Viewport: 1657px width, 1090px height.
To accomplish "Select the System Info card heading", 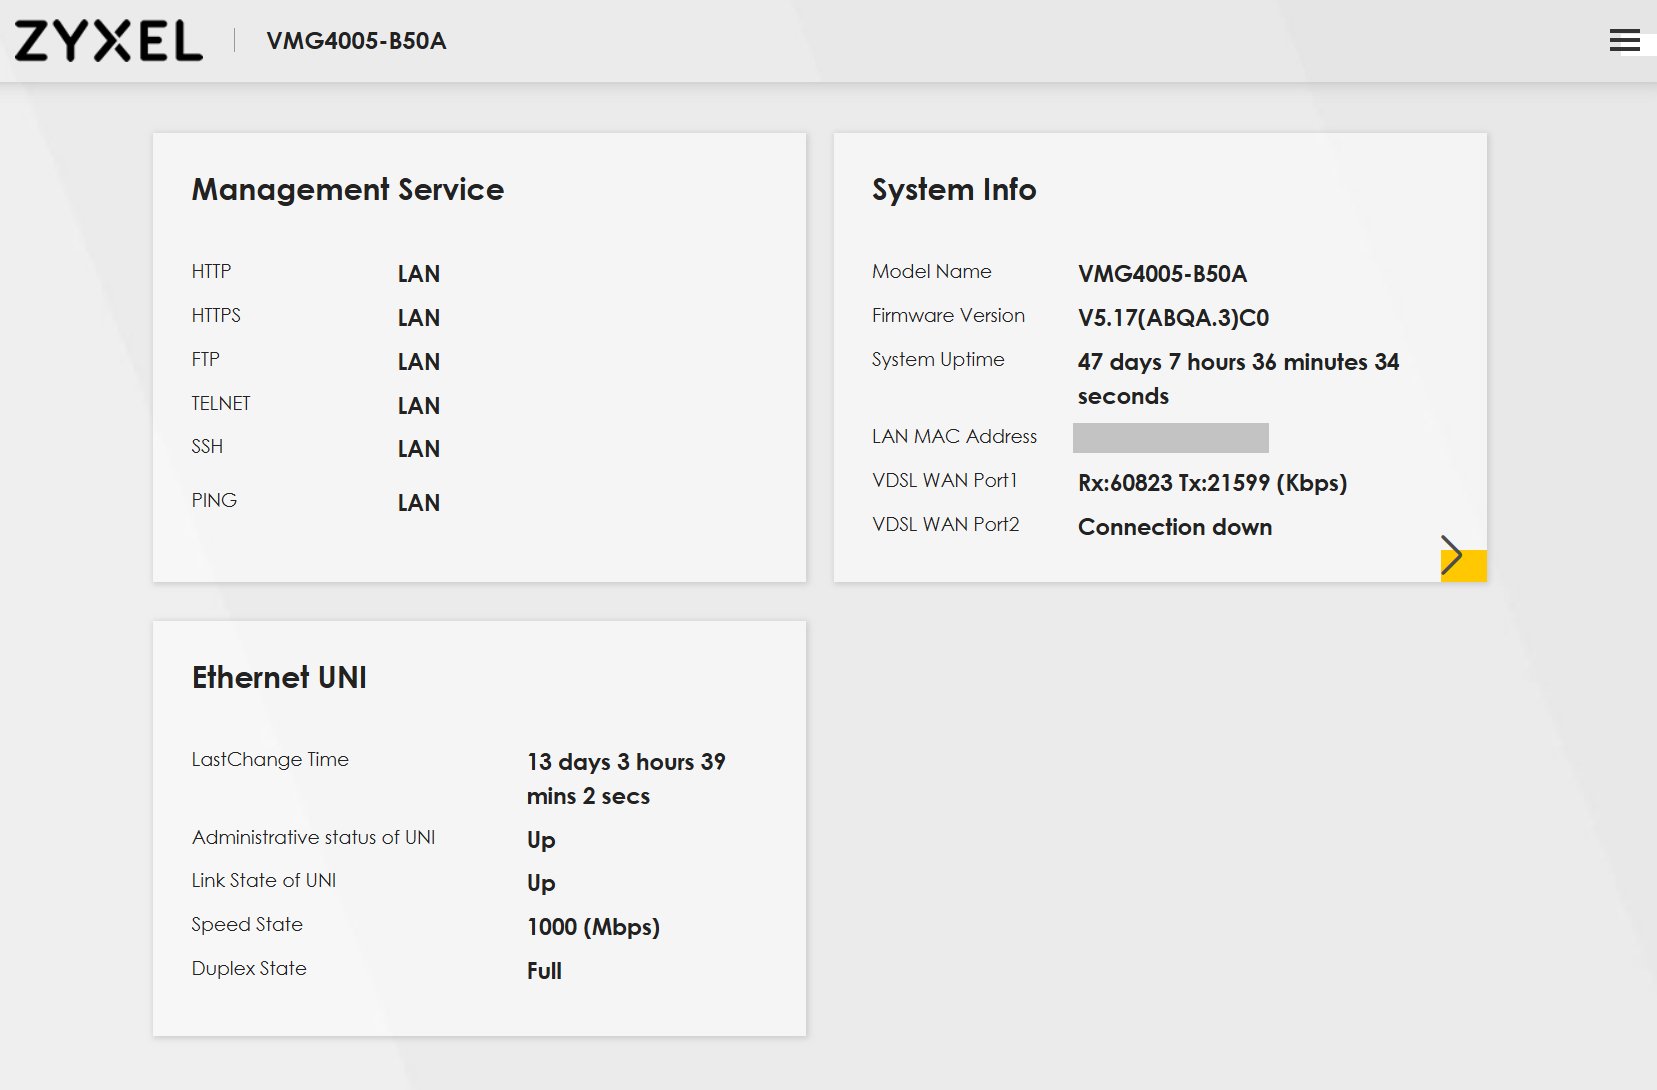I will (953, 189).
